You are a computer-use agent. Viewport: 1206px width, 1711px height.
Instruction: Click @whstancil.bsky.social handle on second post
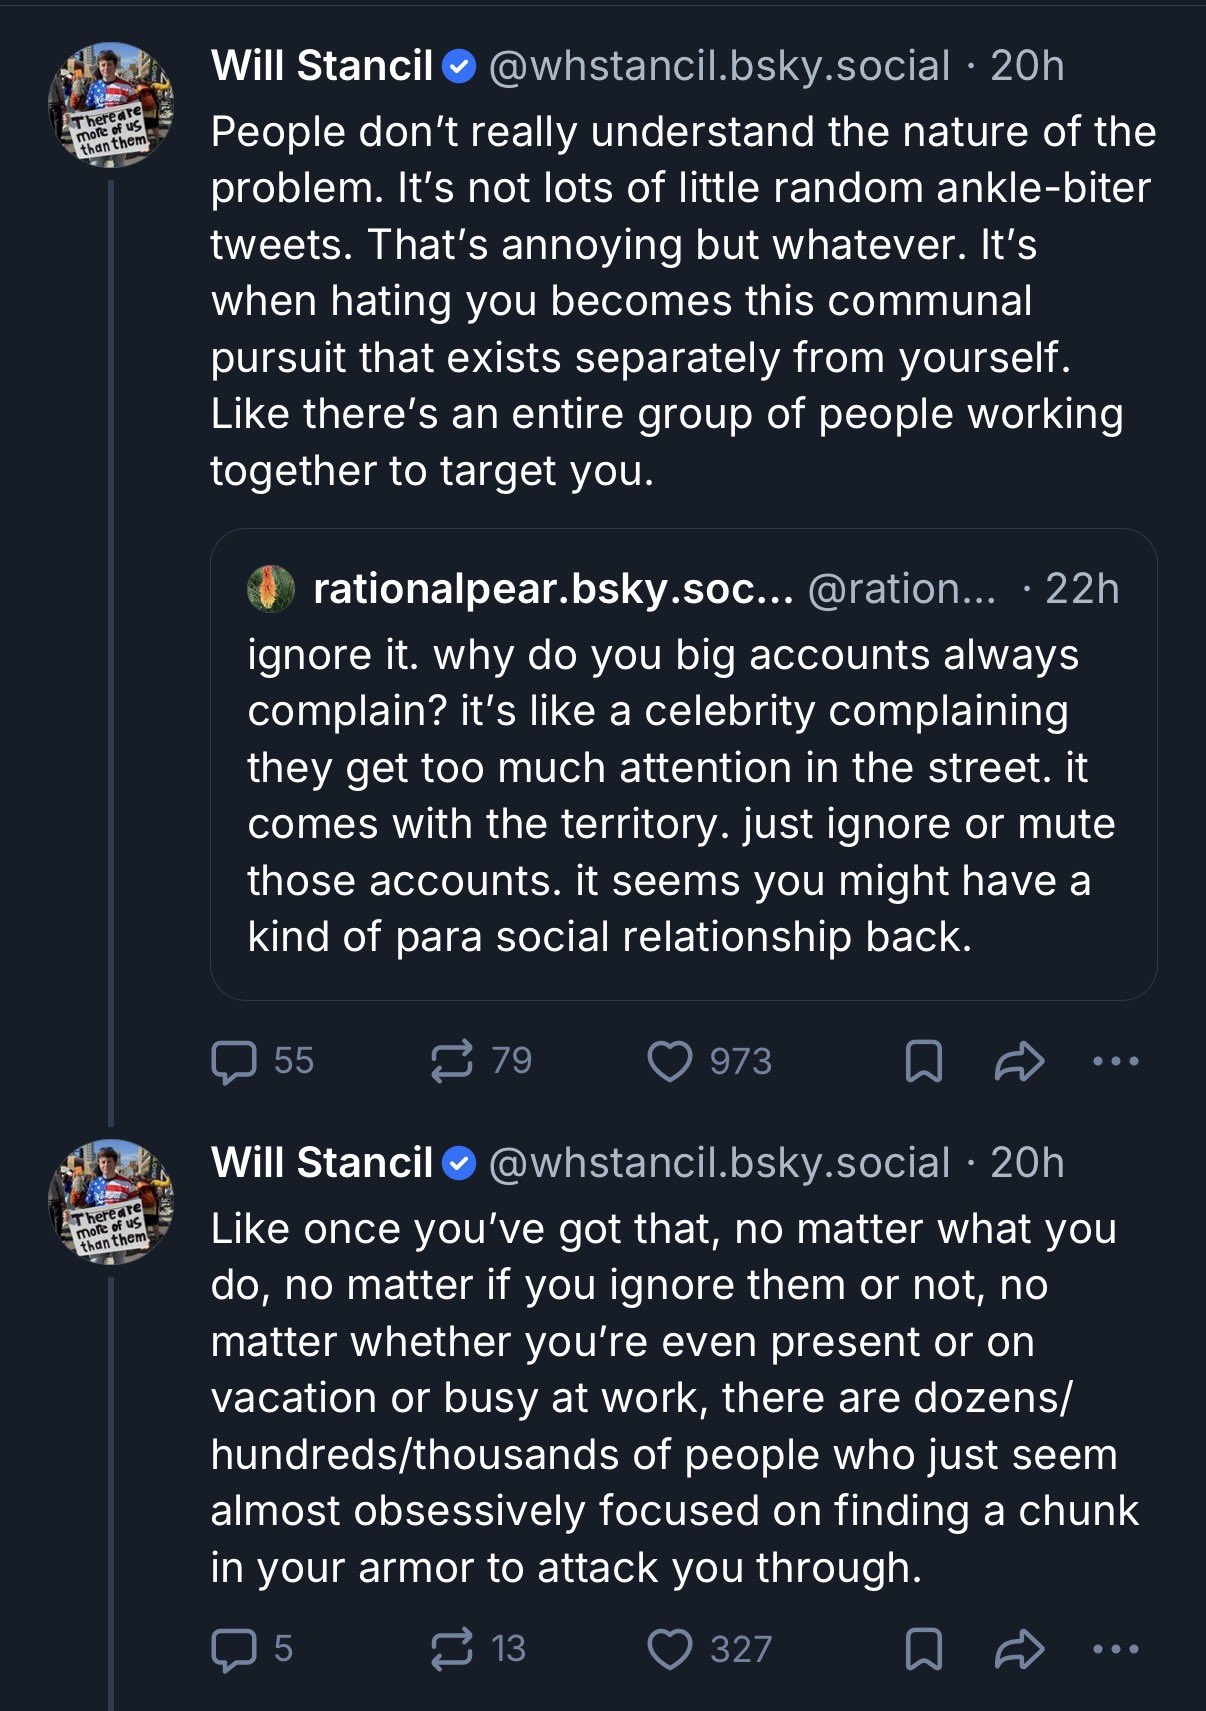718,1163
